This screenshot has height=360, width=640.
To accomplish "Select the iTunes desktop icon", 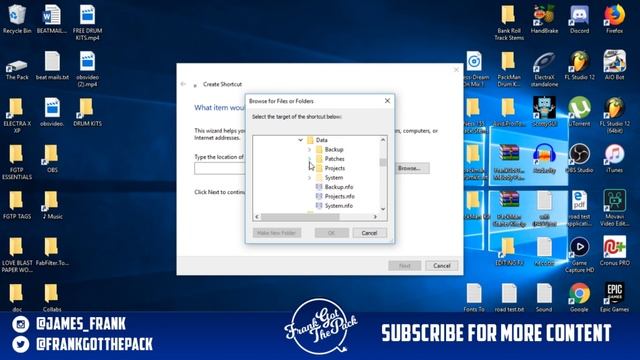I will pyautogui.click(x=614, y=158).
